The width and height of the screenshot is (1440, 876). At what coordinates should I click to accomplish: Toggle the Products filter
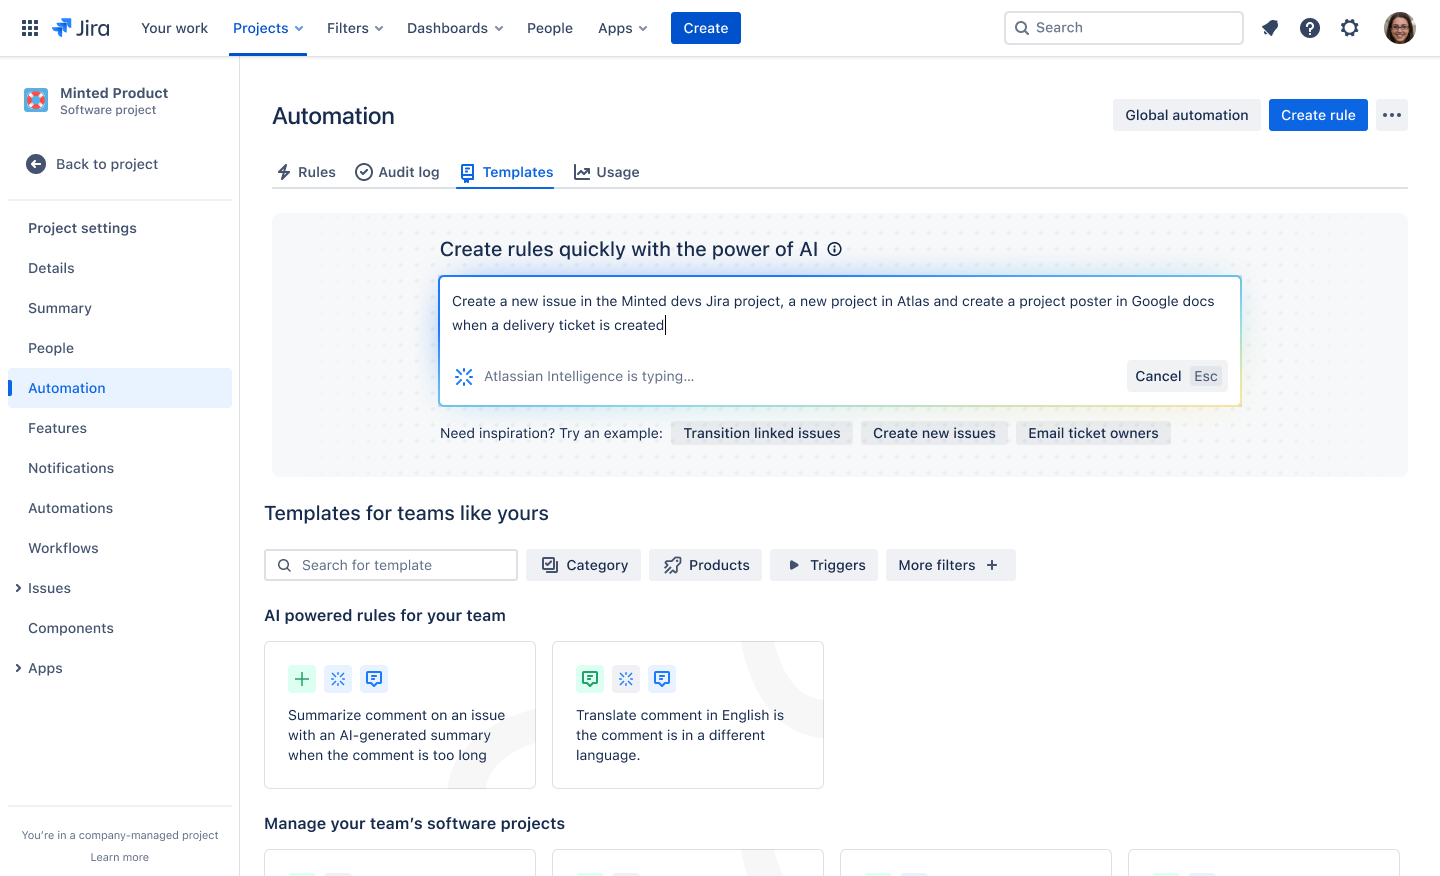tap(705, 565)
